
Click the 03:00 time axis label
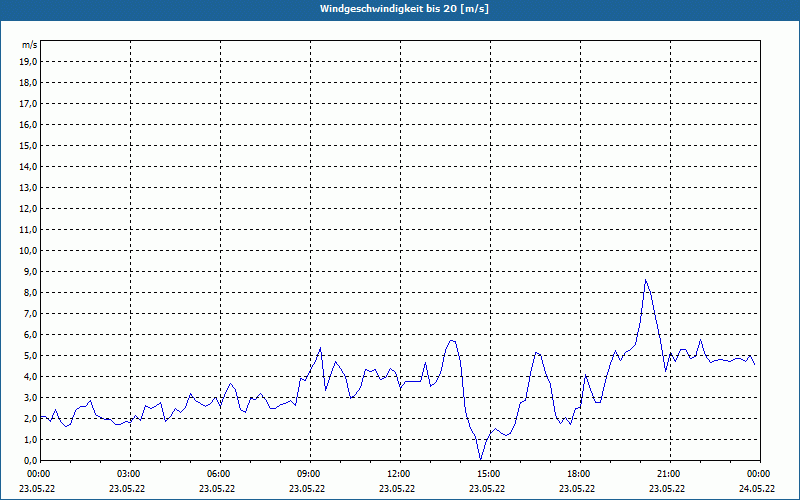130,474
